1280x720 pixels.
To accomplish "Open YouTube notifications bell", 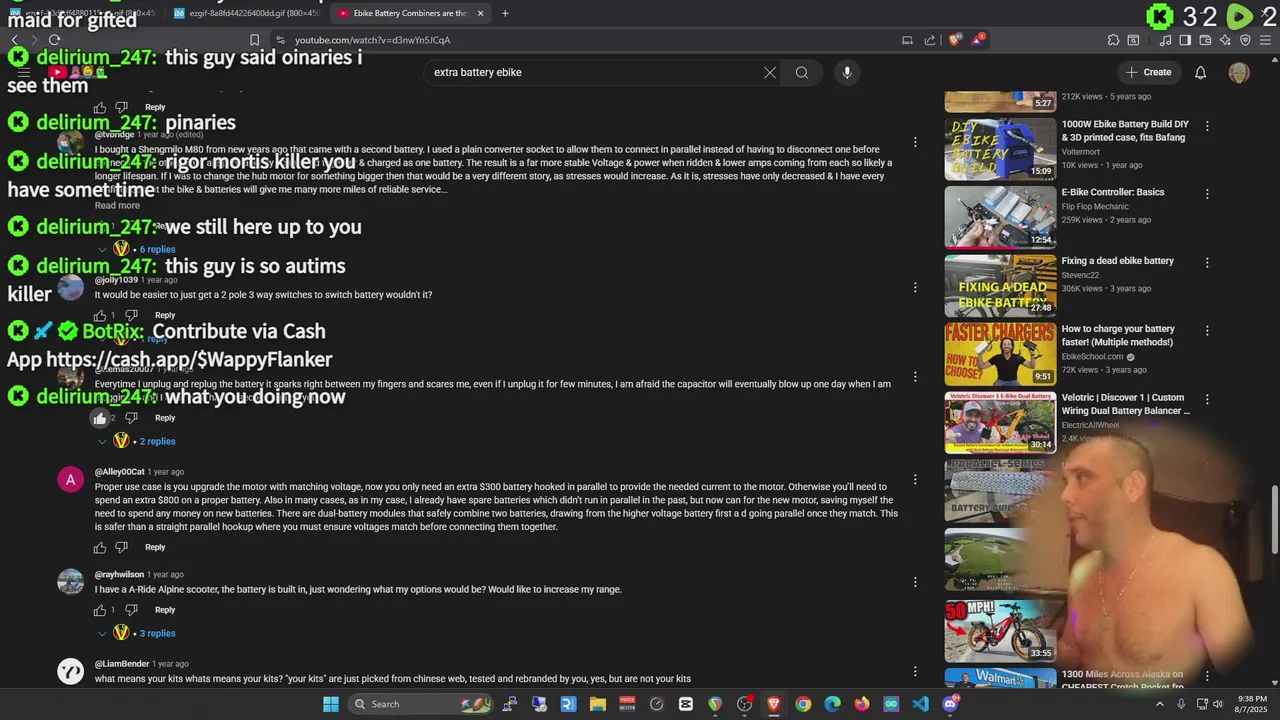I will (1200, 72).
